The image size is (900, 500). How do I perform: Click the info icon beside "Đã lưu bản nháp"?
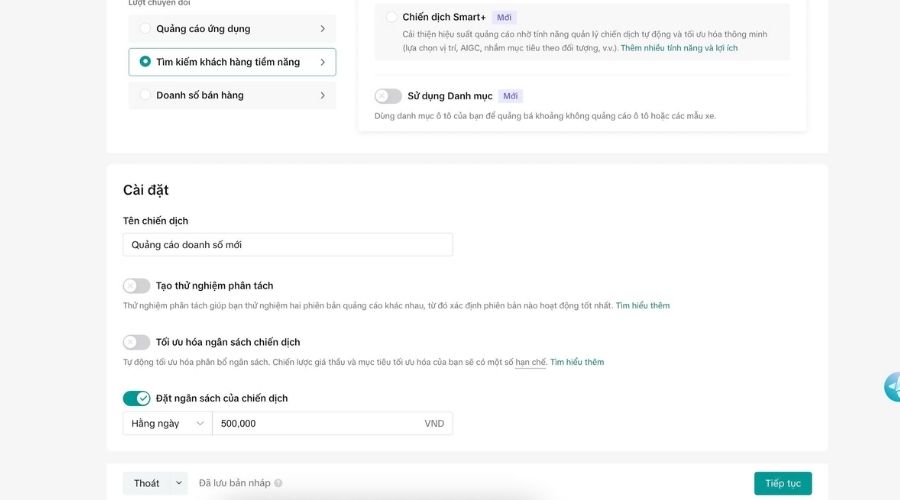point(278,483)
